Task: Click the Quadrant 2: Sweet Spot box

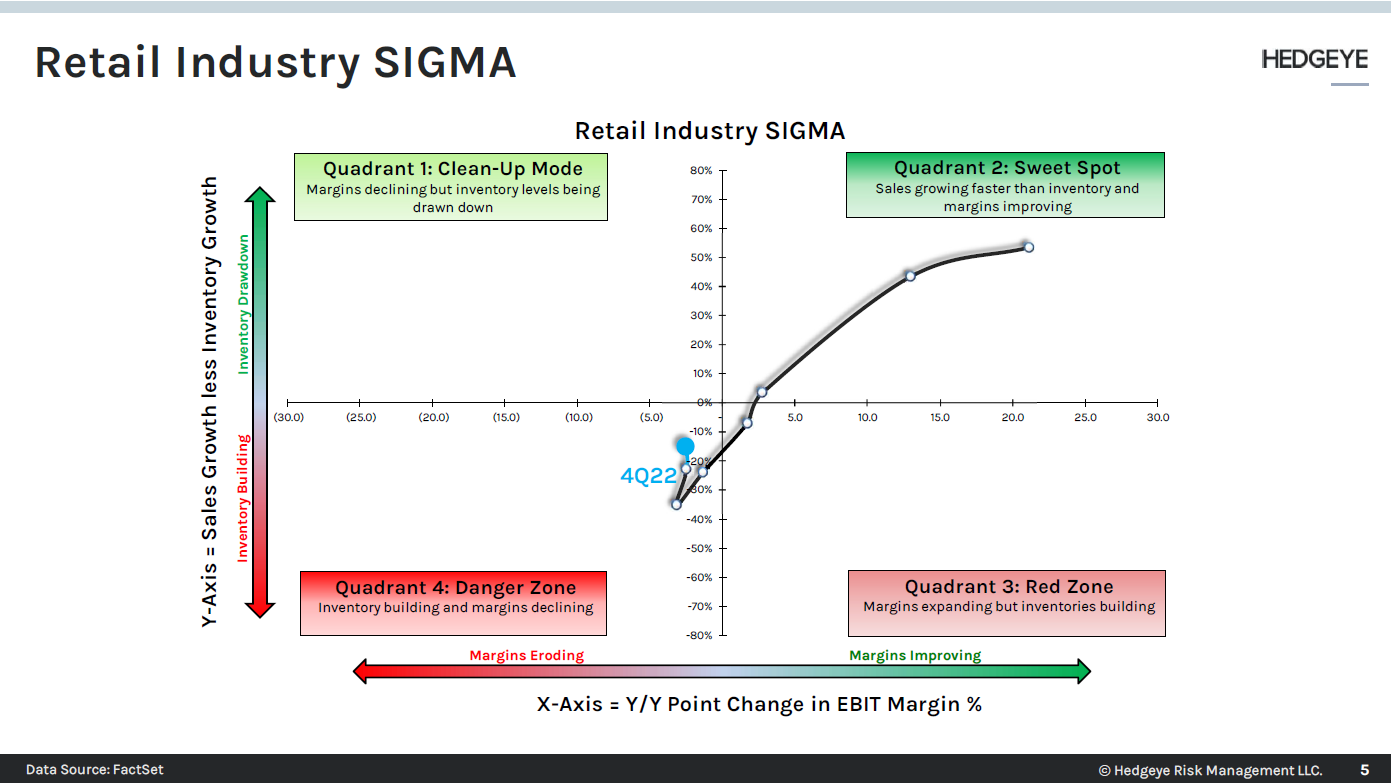Action: point(1005,185)
